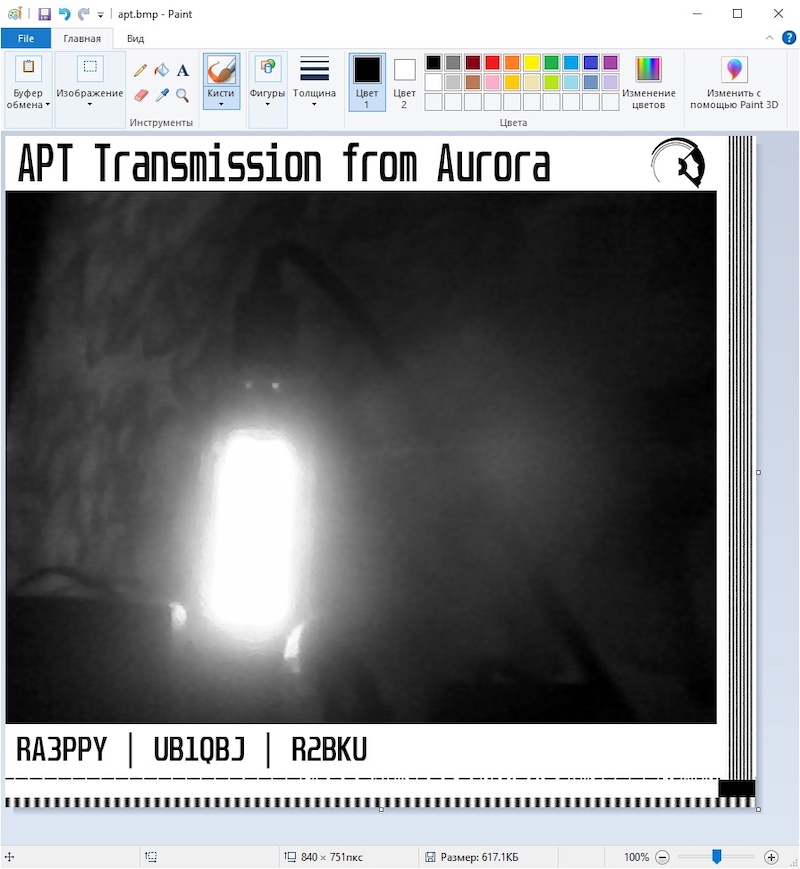Collapse the ribbon with the chevron
The height and width of the screenshot is (869, 800).
[x=769, y=38]
